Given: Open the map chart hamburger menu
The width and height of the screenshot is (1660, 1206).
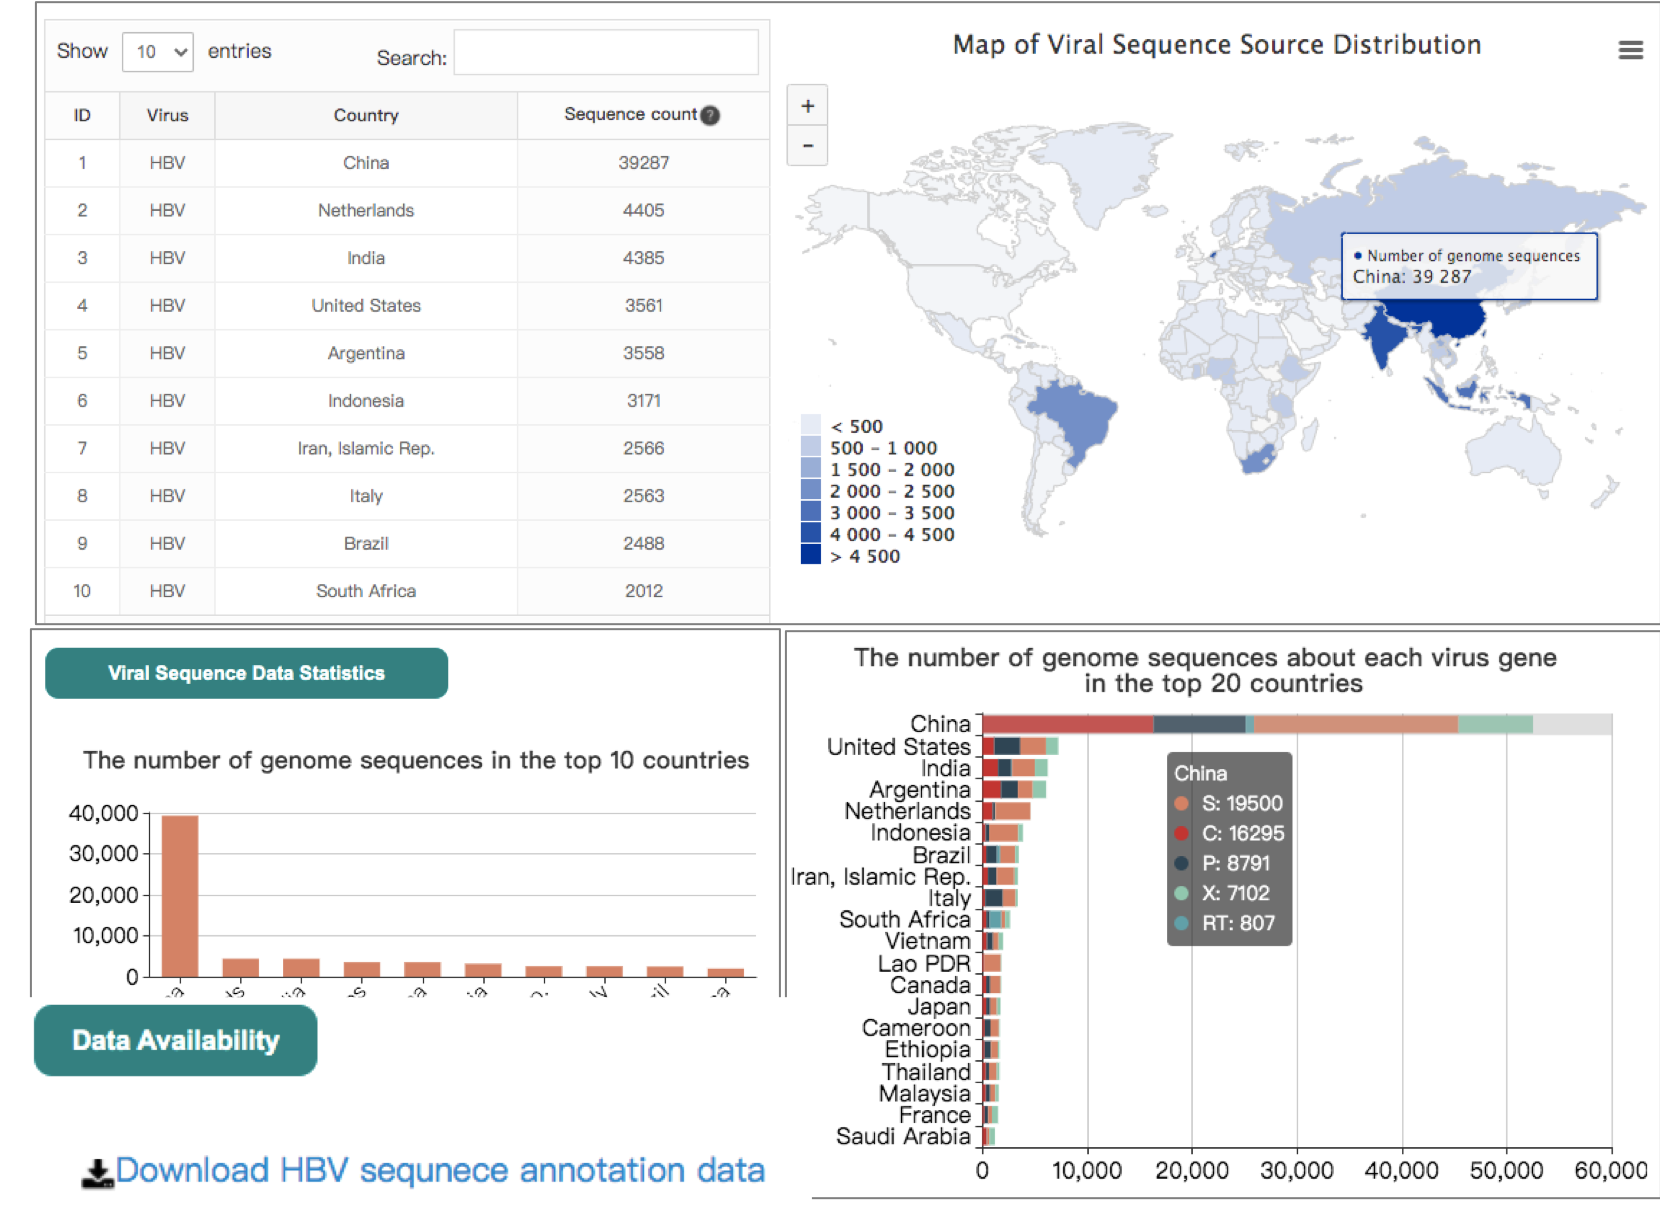Looking at the screenshot, I should [x=1630, y=50].
